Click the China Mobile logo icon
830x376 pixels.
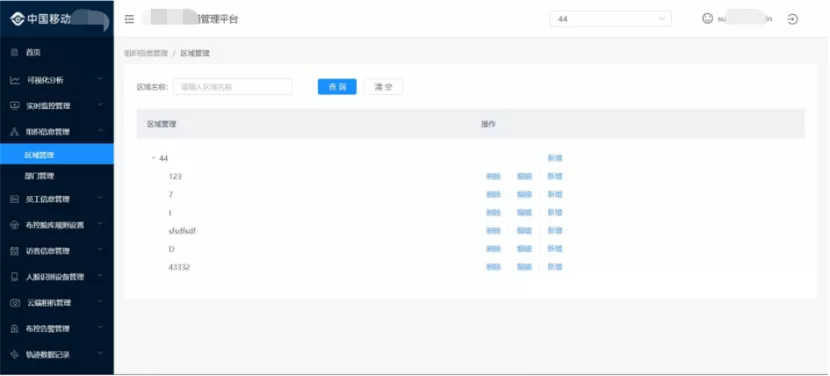17,20
